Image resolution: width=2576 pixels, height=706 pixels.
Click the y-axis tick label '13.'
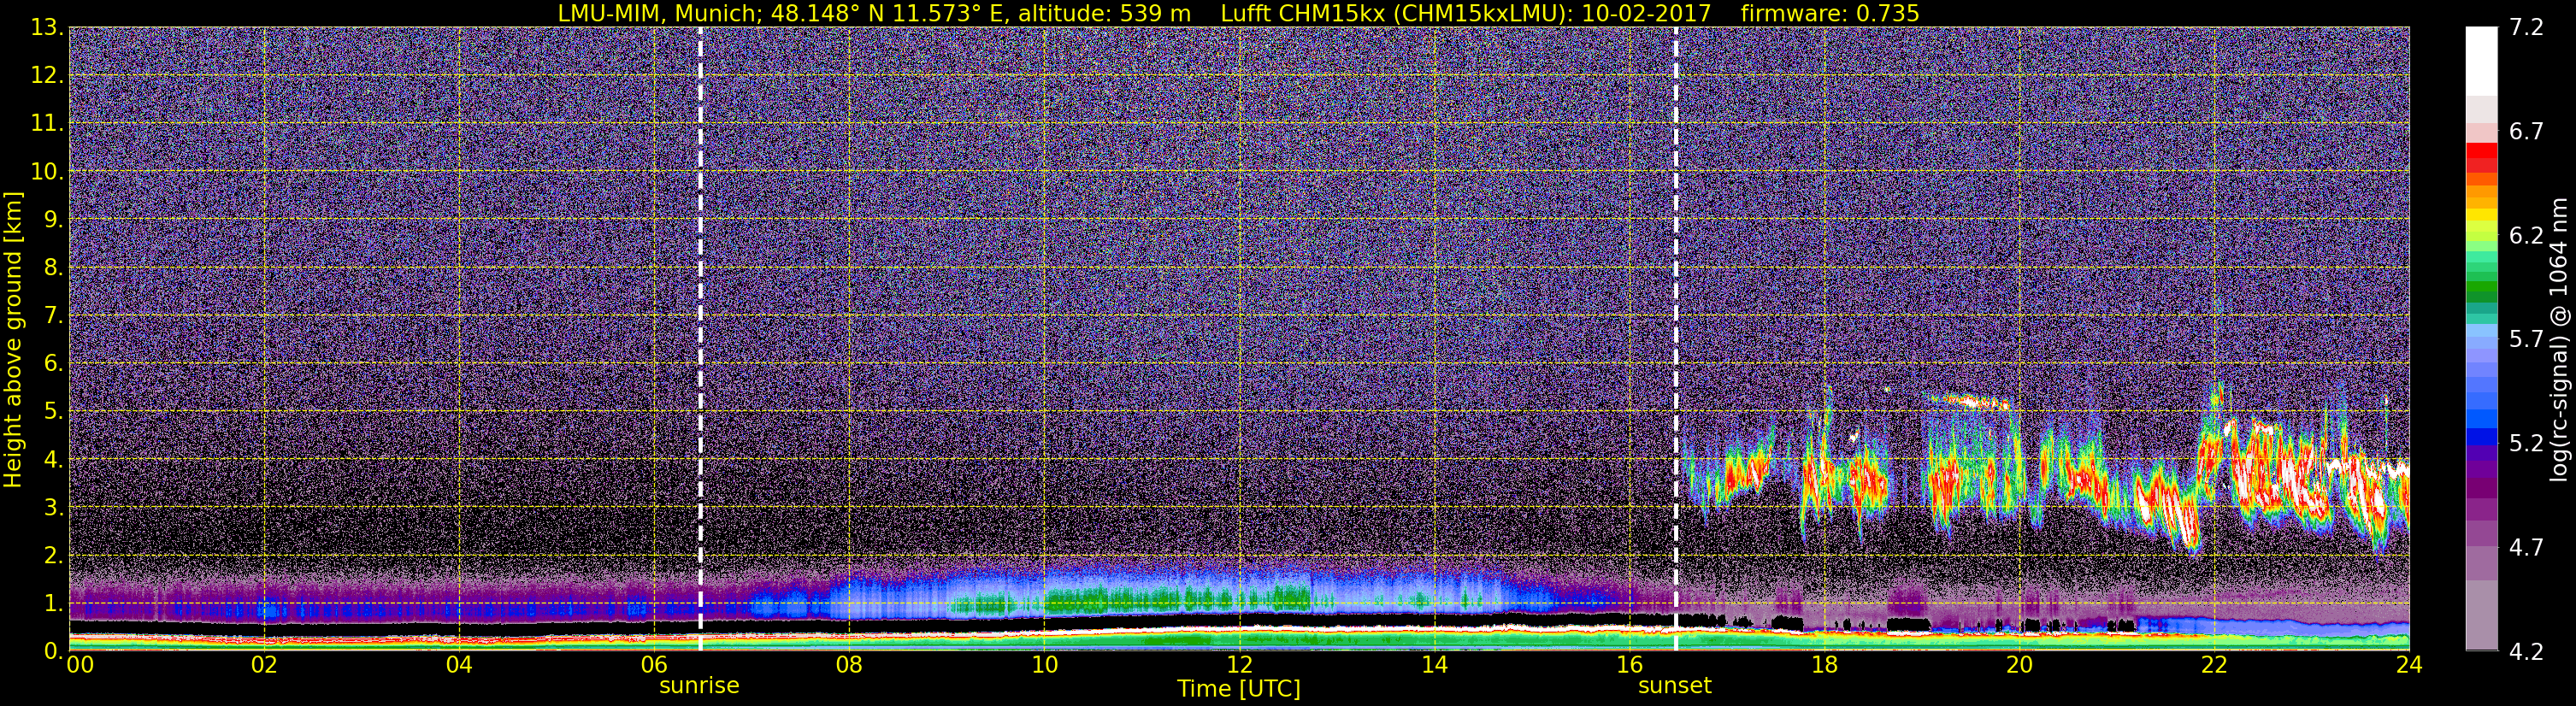(47, 28)
